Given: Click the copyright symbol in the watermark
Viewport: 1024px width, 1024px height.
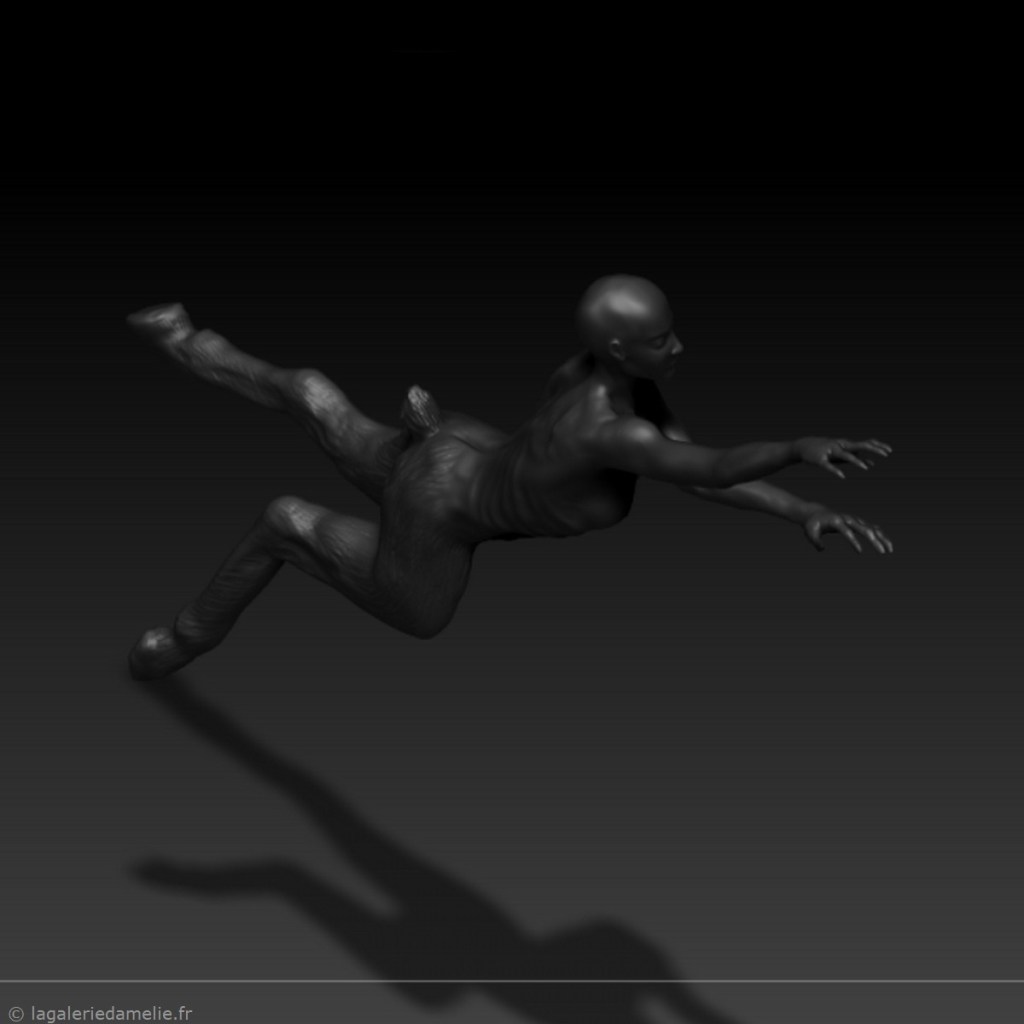Looking at the screenshot, I should tap(15, 1013).
